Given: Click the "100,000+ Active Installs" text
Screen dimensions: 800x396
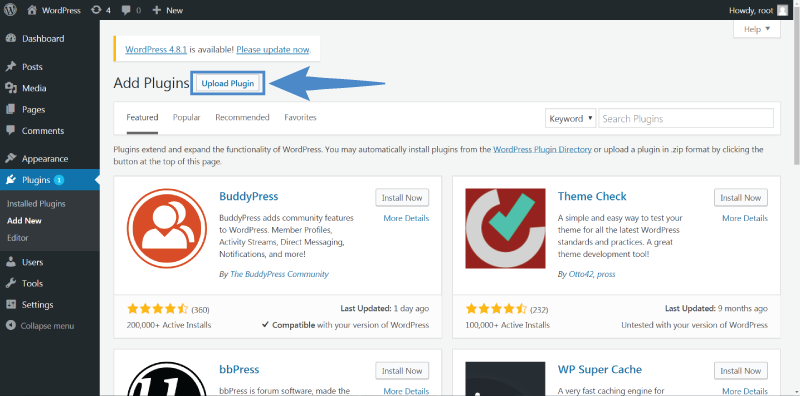Looking at the screenshot, I should 508,325.
